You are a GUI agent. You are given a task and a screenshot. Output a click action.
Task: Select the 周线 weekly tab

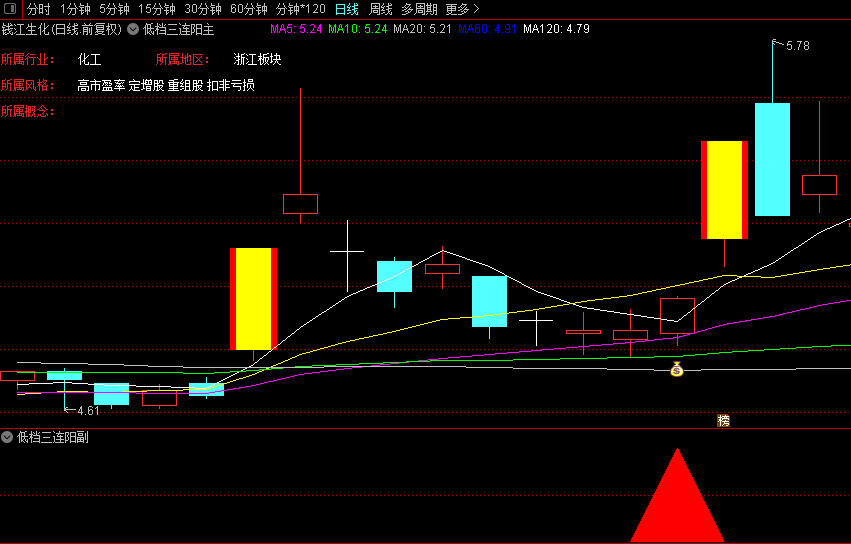point(380,9)
